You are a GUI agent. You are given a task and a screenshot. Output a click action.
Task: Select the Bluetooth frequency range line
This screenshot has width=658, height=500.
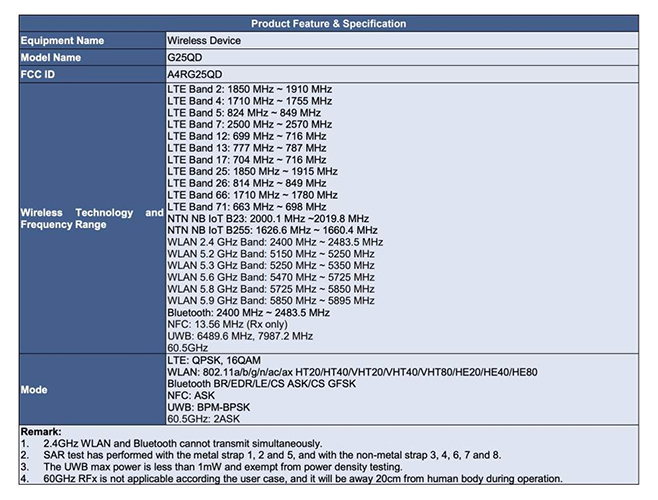click(248, 313)
